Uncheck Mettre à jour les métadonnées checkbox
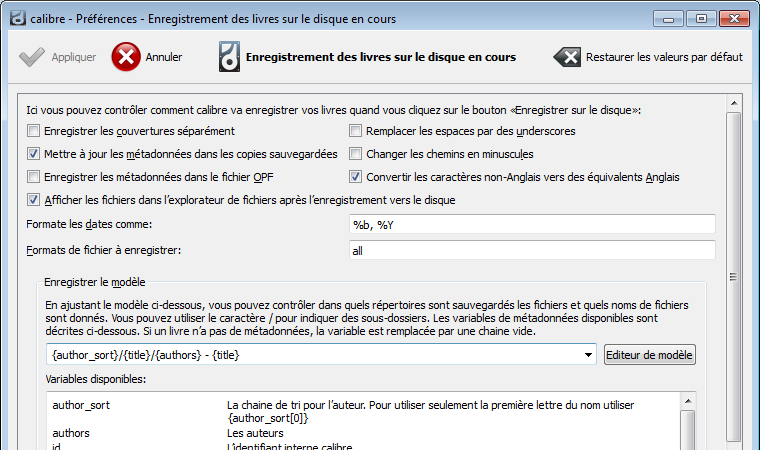The height and width of the screenshot is (450, 760). 33,154
